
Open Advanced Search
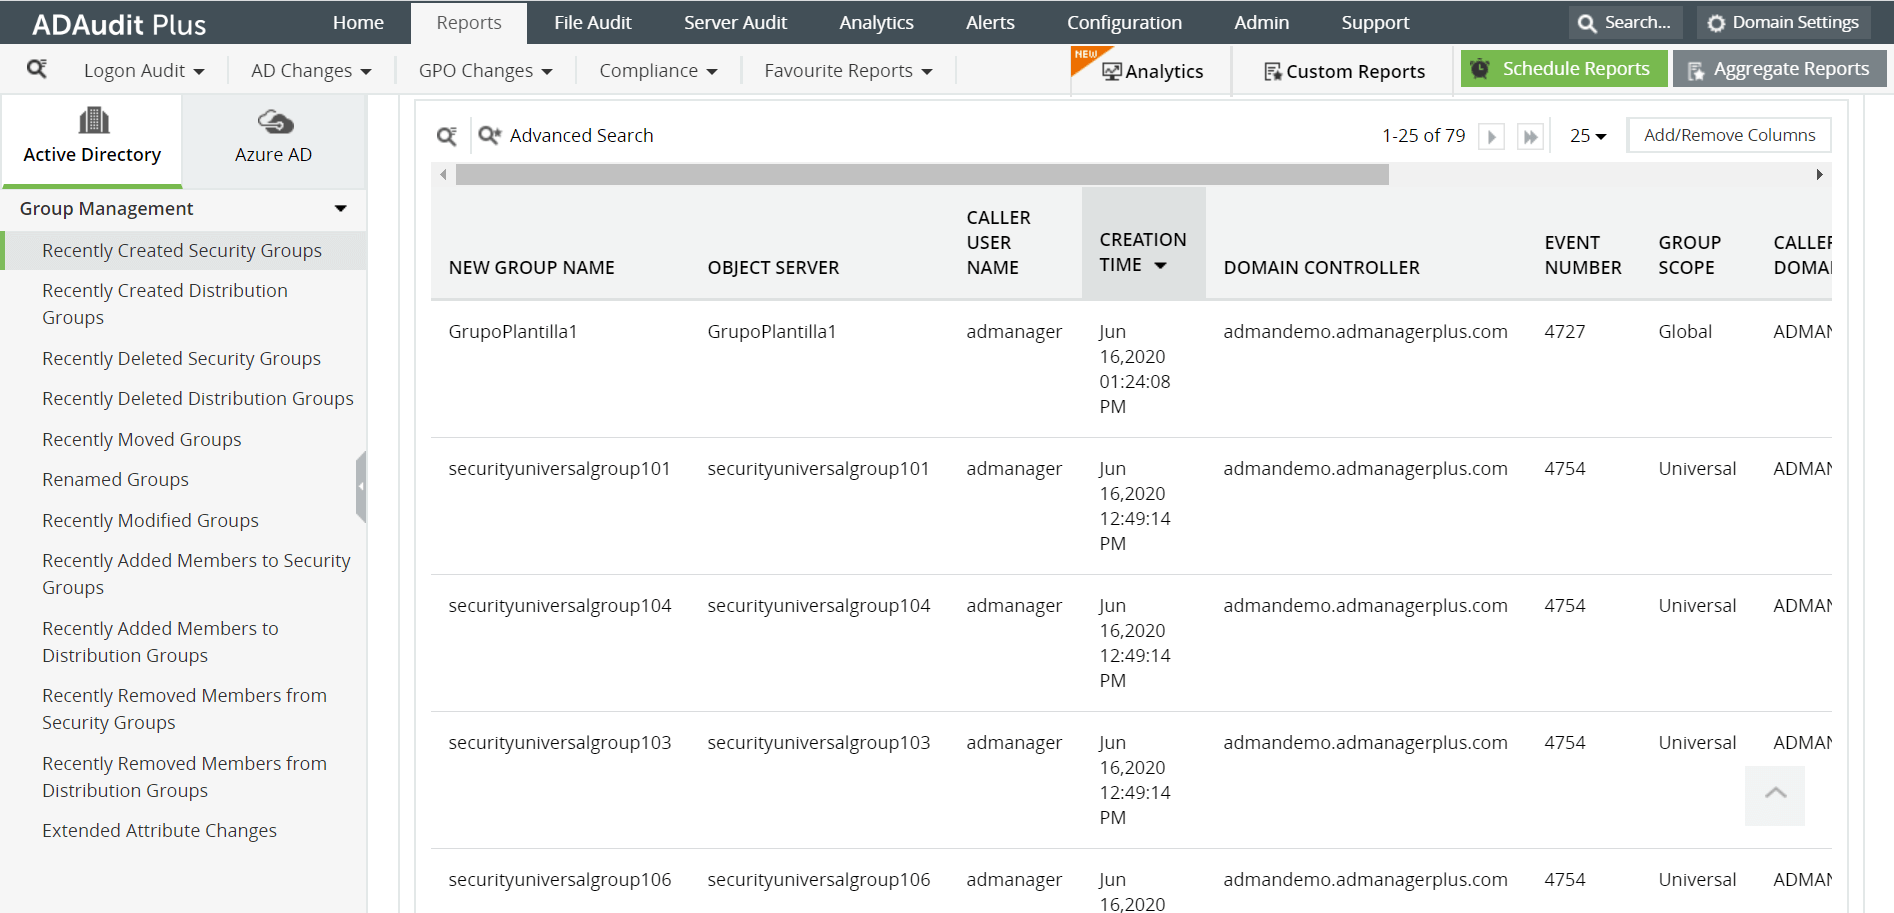566,135
